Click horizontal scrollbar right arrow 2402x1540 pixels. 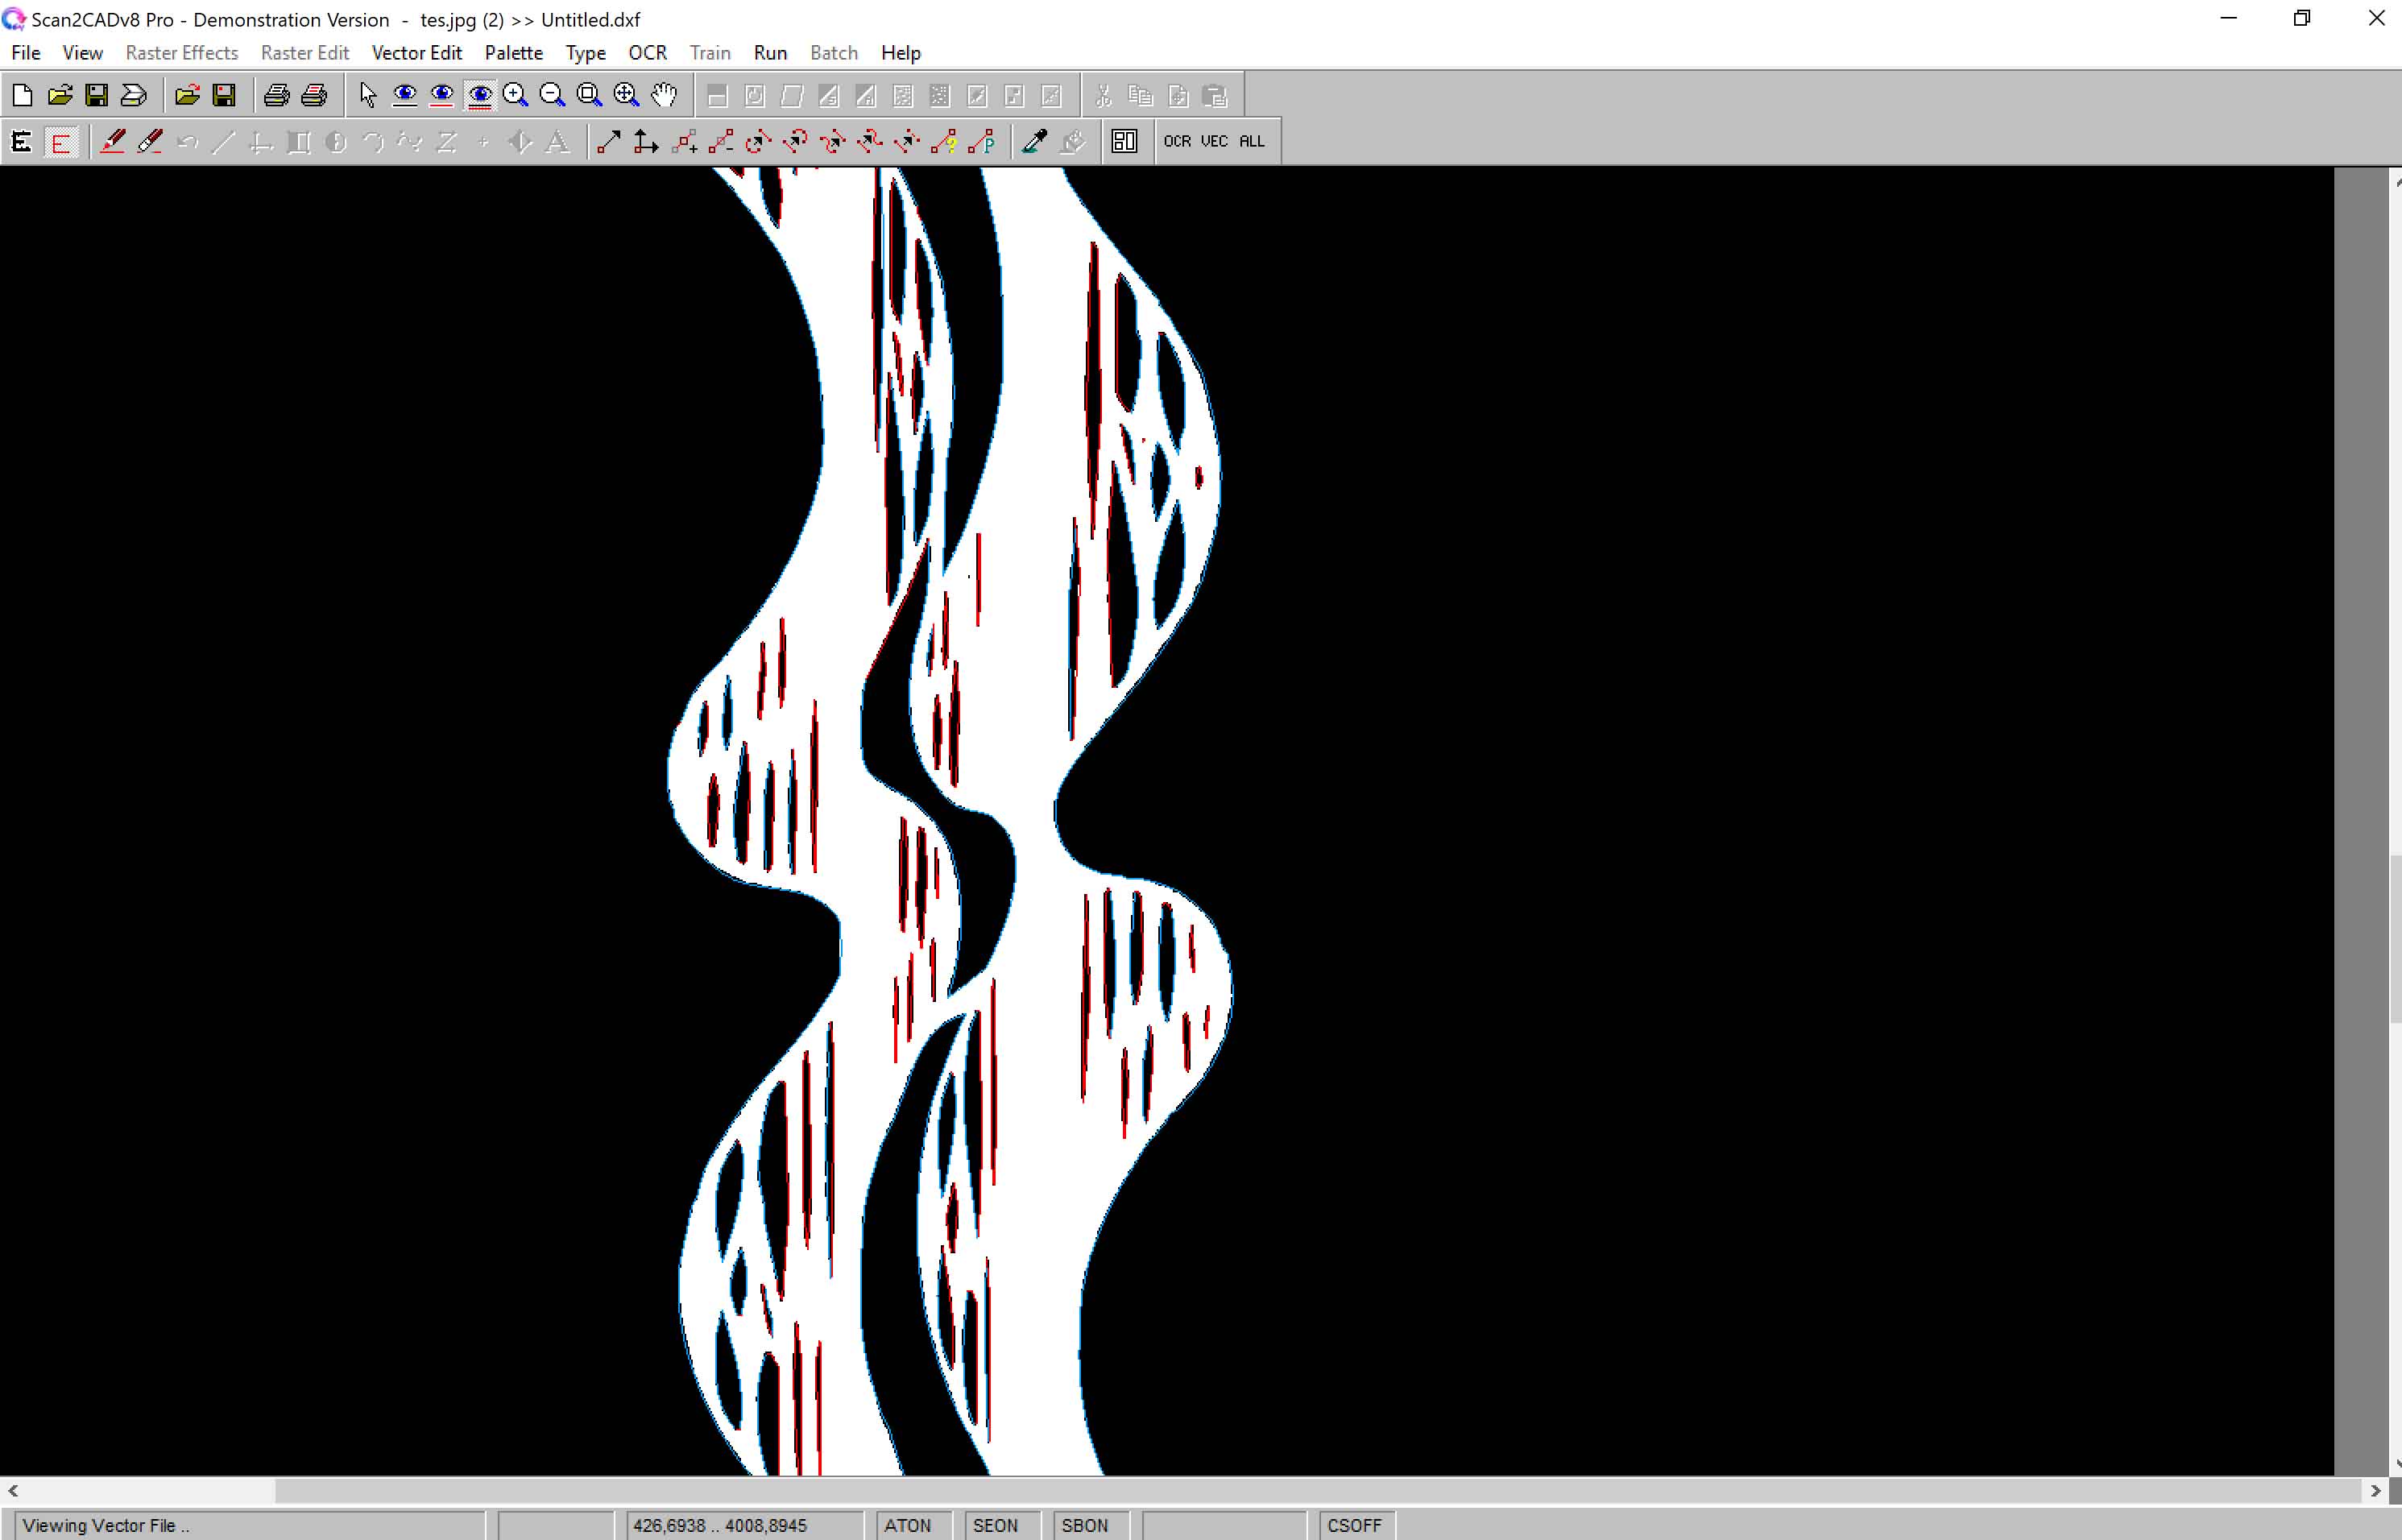tap(2376, 1491)
